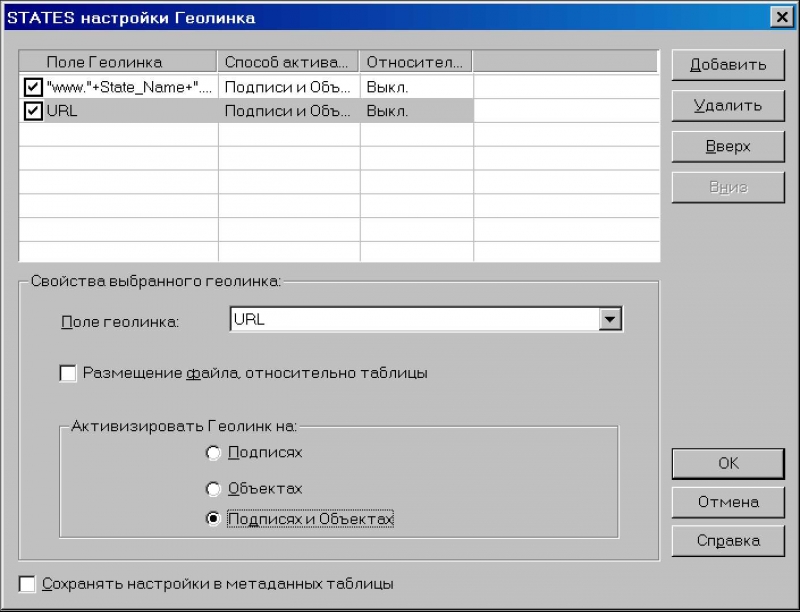The image size is (800, 612).
Task: Select the URL row in the list
Action: tap(246, 111)
